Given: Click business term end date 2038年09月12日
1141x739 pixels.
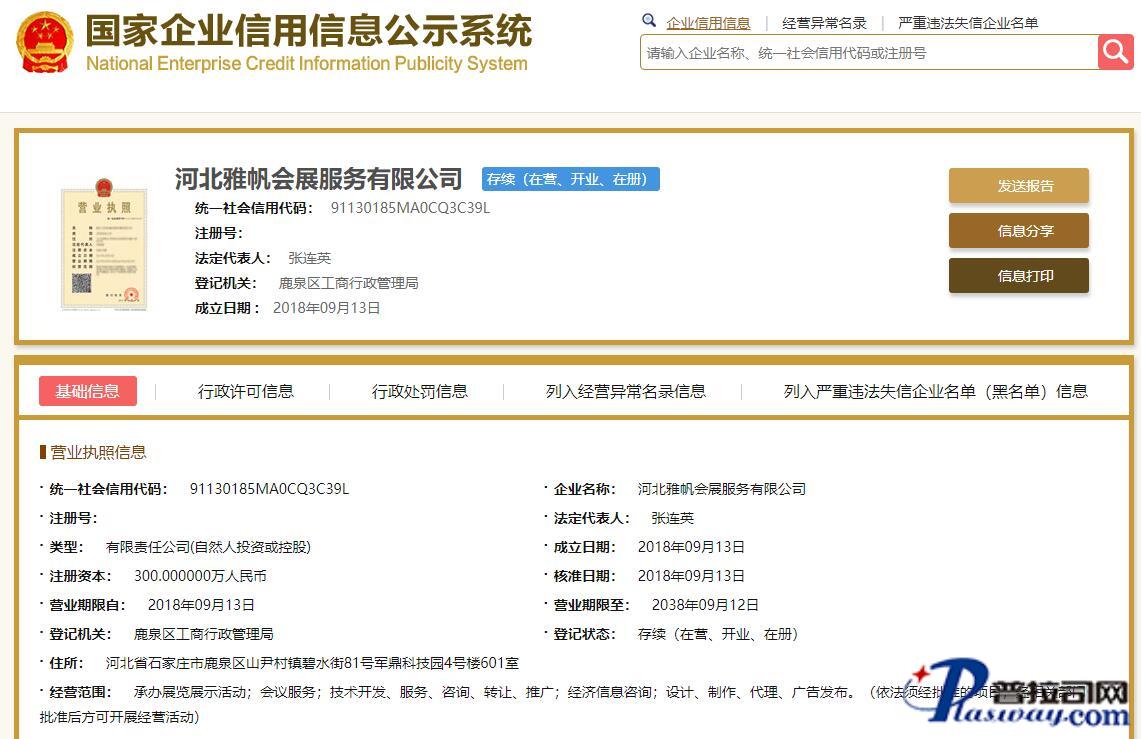Looking at the screenshot, I should [705, 605].
